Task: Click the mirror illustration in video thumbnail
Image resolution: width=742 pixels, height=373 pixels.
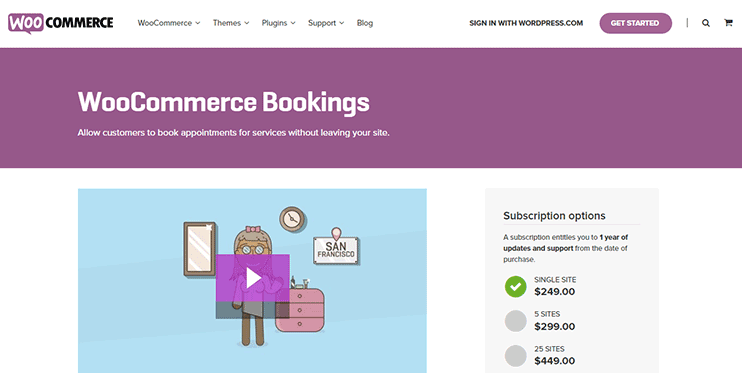Action: [x=200, y=249]
